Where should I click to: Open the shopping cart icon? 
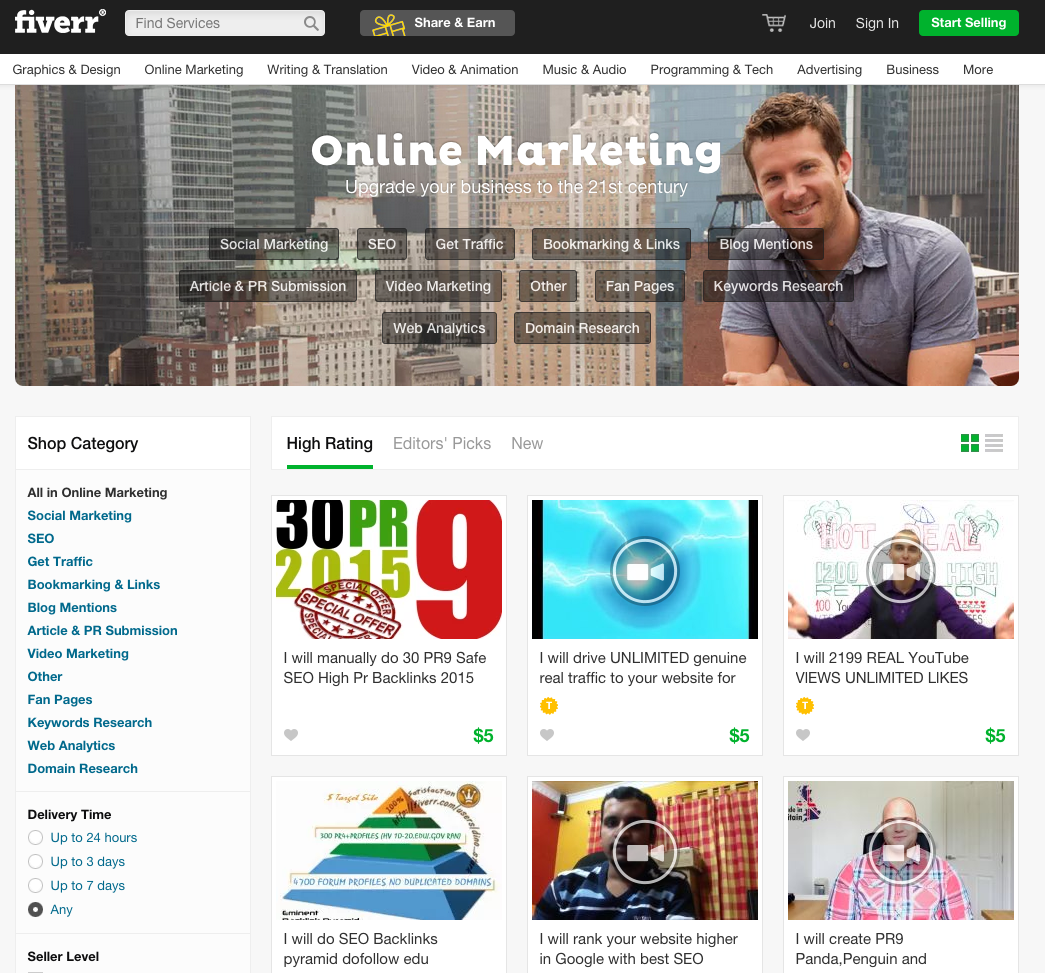[774, 23]
